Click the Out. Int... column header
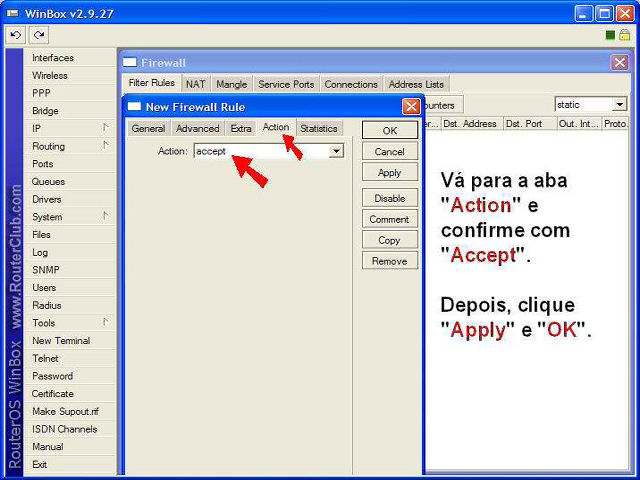Screen dimensions: 640x480 coord(579,124)
